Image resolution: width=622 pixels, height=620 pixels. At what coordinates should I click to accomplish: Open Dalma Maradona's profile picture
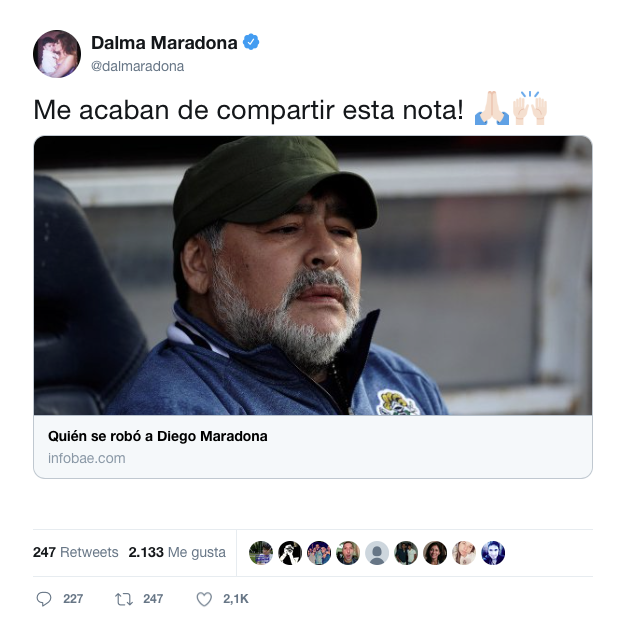click(57, 54)
